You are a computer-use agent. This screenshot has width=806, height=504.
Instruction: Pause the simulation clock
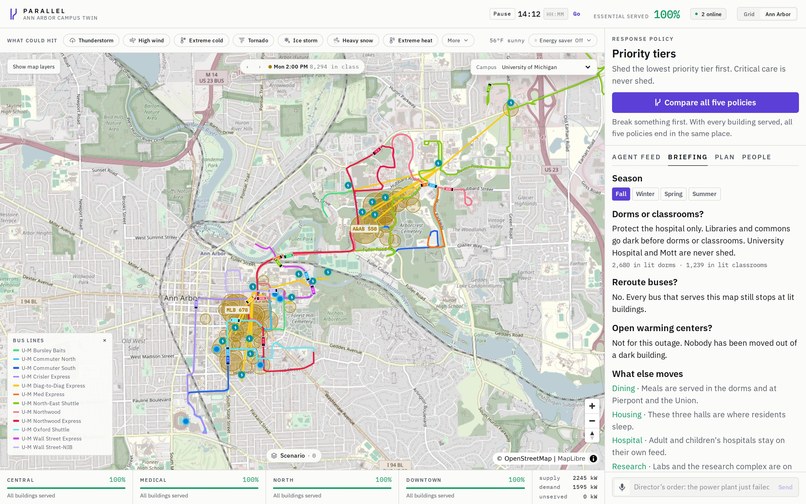(502, 14)
